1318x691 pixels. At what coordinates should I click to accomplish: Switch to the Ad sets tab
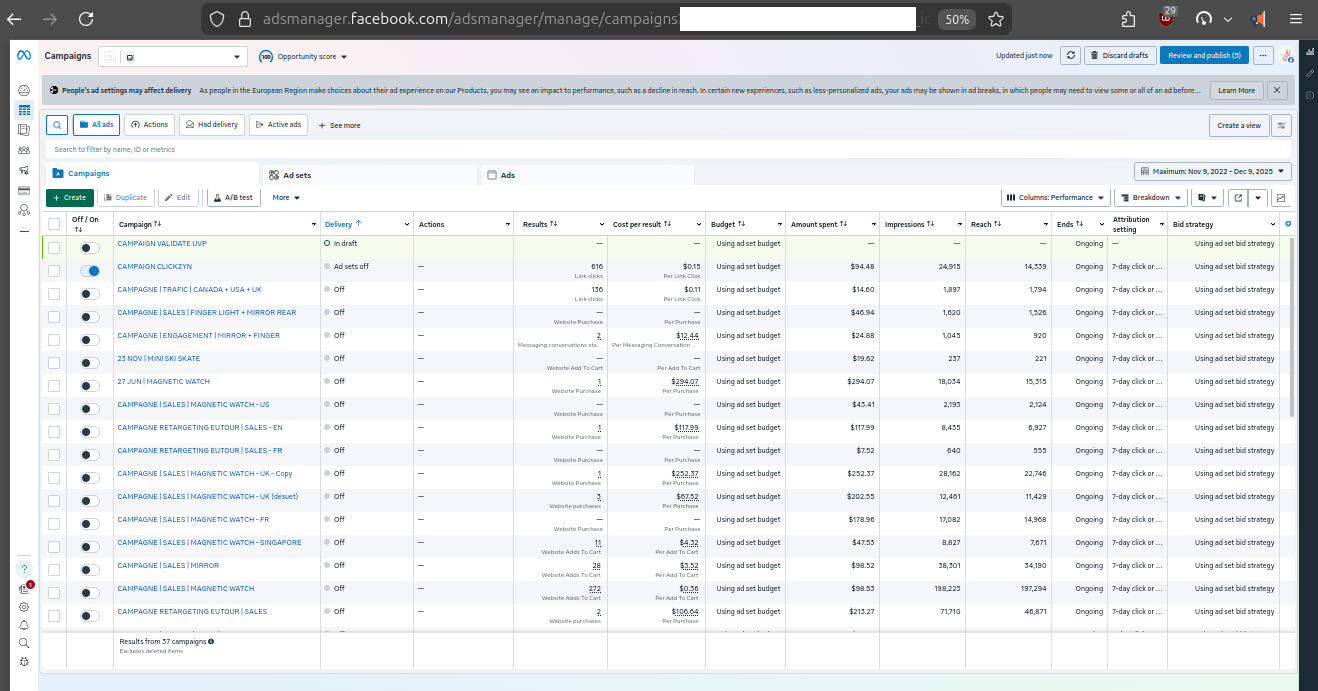pos(297,175)
